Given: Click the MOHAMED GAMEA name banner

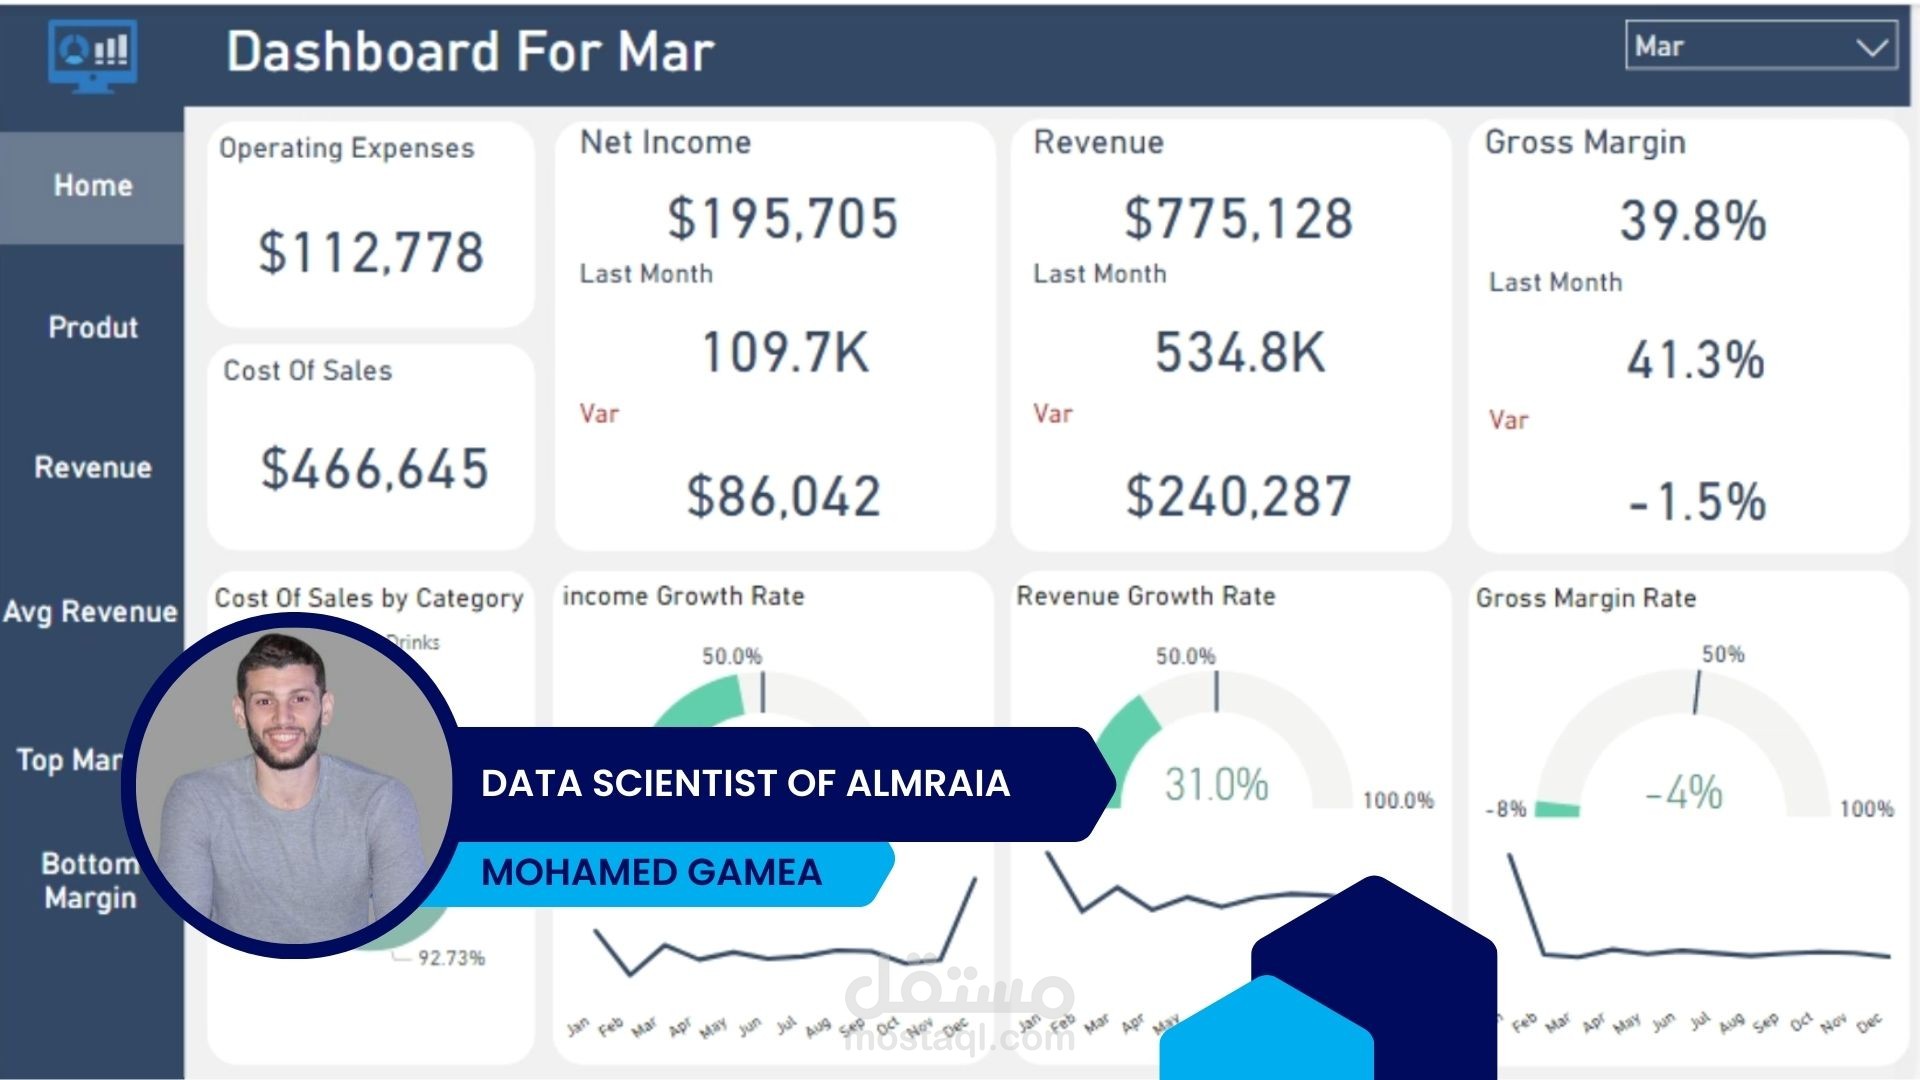Looking at the screenshot, I should [650, 872].
